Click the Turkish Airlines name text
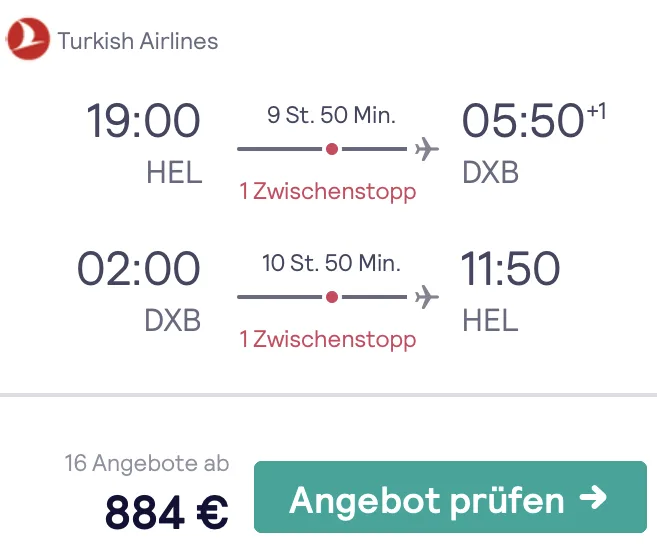Screen dimensions: 657x552 (138, 41)
